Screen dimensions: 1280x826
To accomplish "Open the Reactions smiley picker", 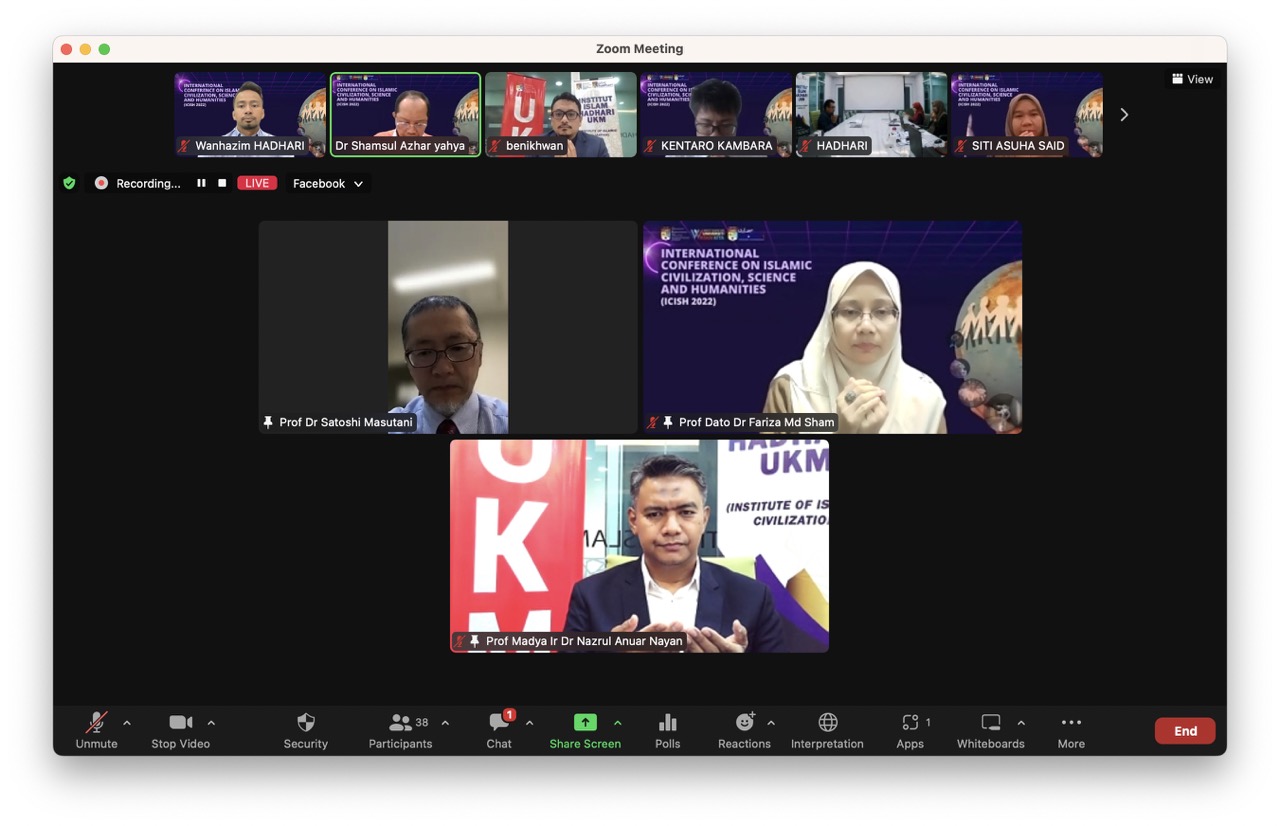I will (744, 730).
